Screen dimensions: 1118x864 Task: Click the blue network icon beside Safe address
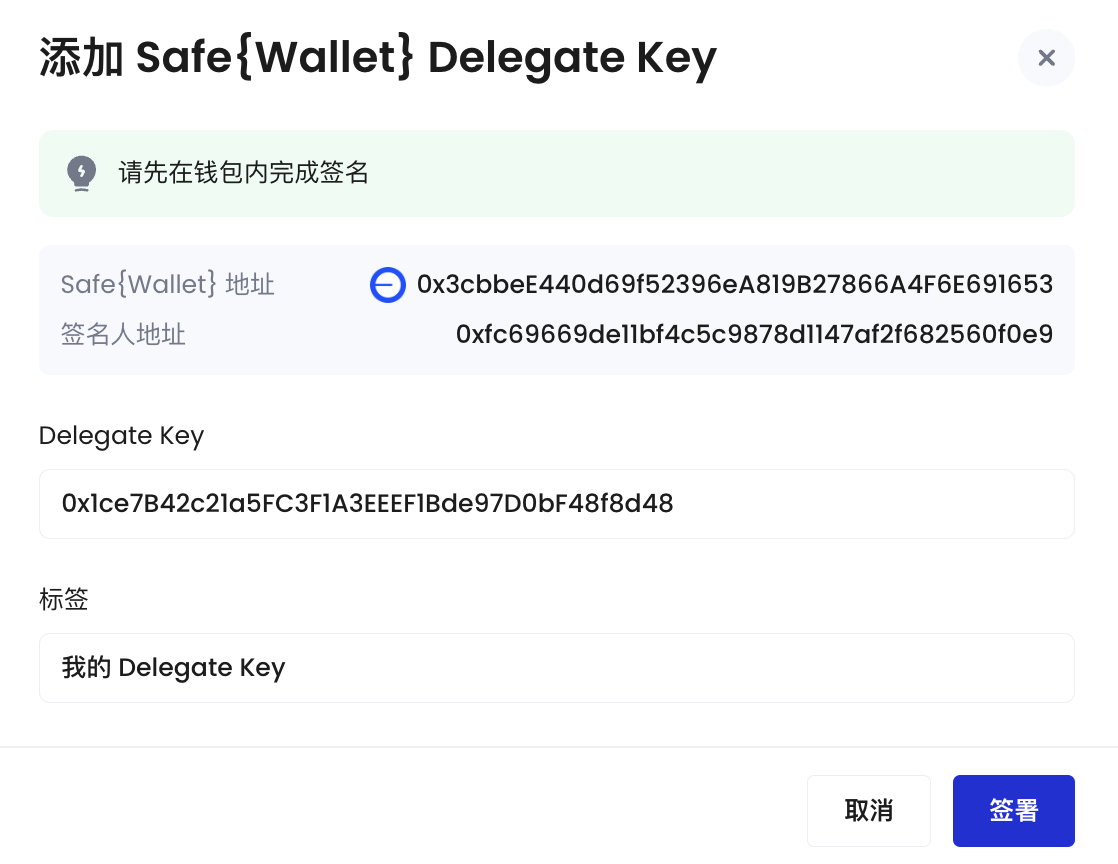point(388,285)
